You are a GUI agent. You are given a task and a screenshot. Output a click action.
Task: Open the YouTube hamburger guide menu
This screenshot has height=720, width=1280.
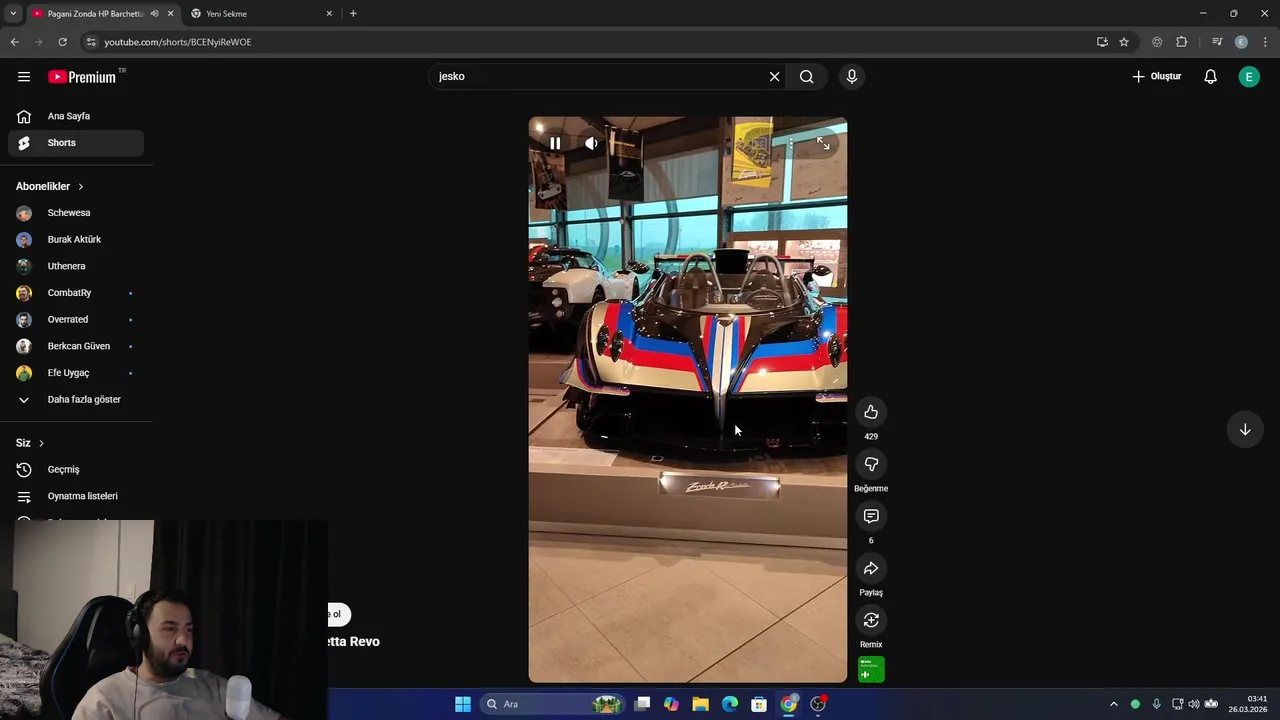(x=24, y=77)
